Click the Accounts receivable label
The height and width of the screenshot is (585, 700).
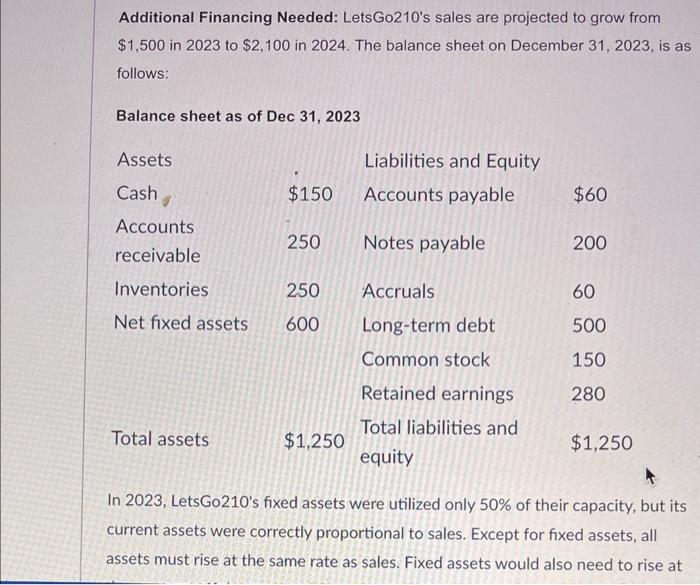tap(157, 241)
